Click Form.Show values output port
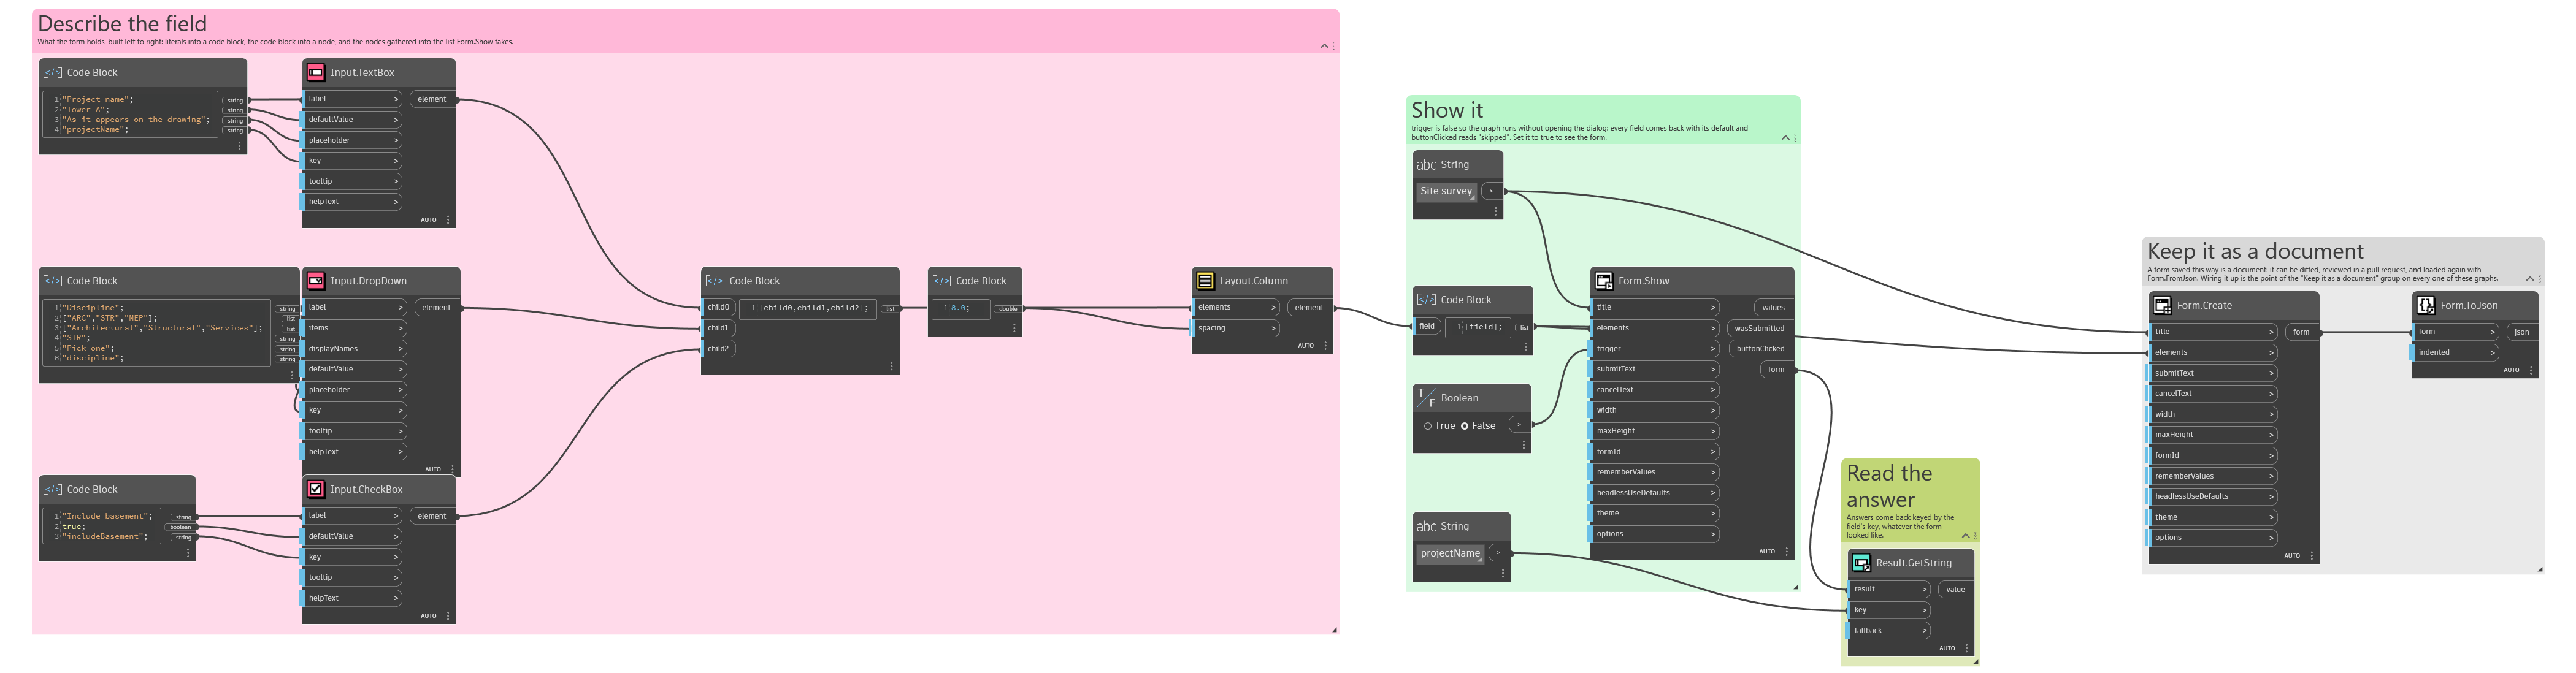 (1773, 308)
